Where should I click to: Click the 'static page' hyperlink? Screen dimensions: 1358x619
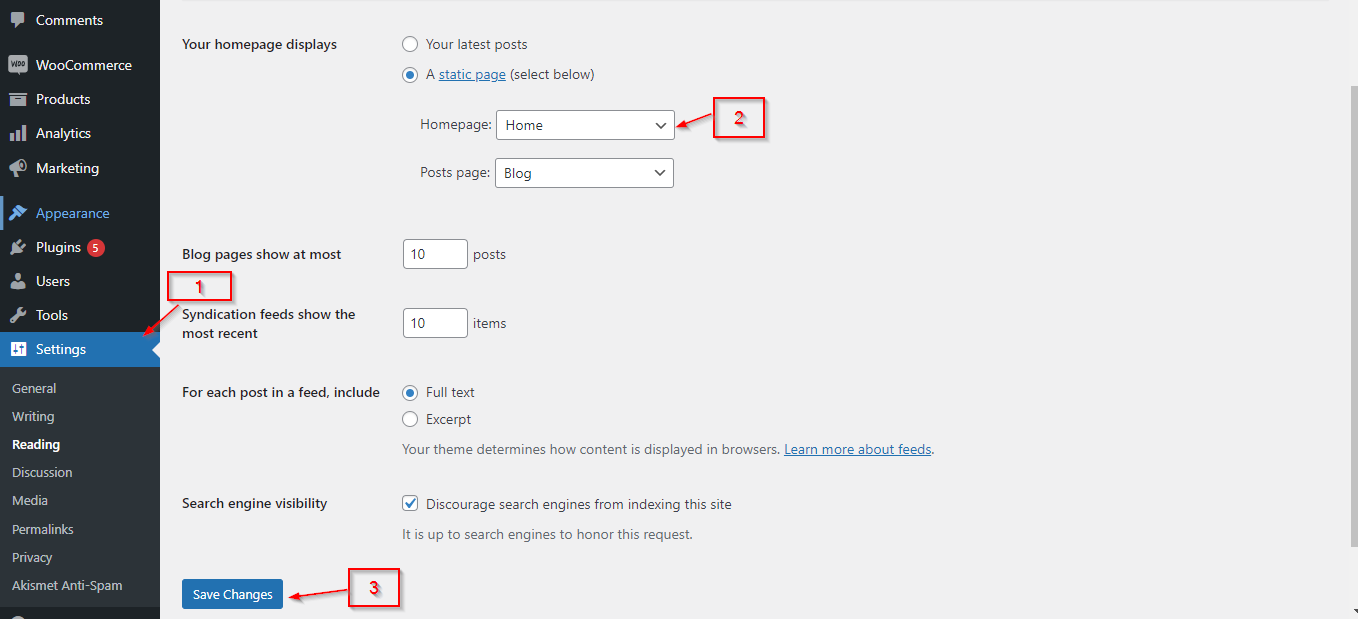(x=472, y=74)
